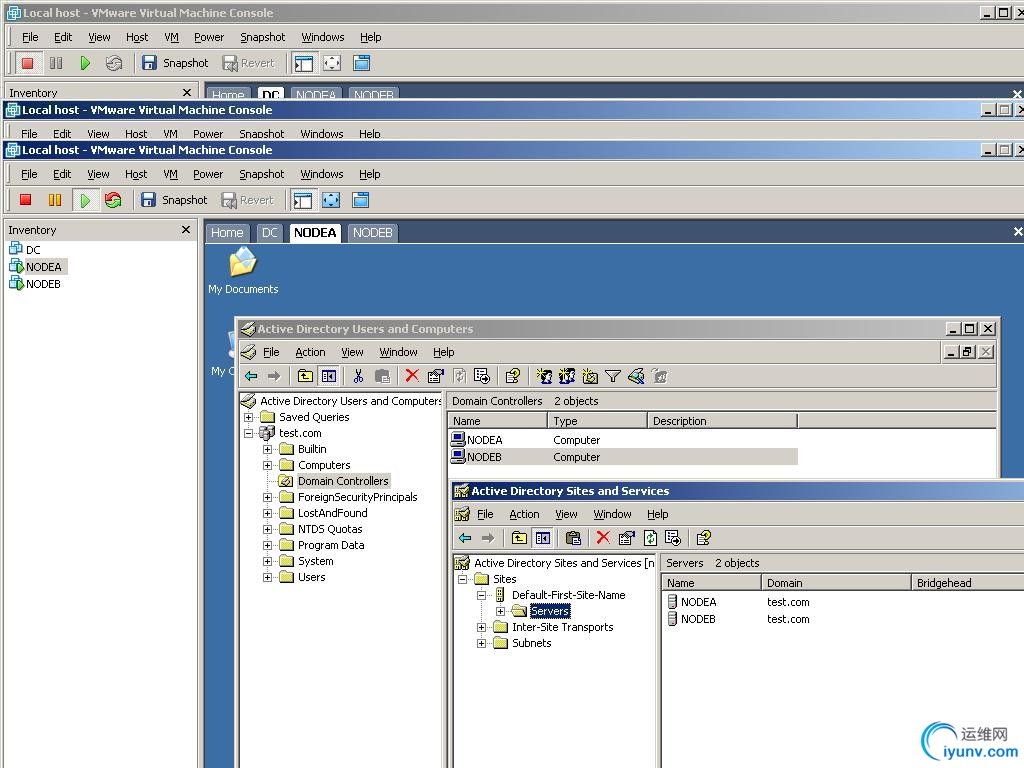Click Create new user icon in AD Users toolbar
1024x768 pixels.
click(544, 376)
